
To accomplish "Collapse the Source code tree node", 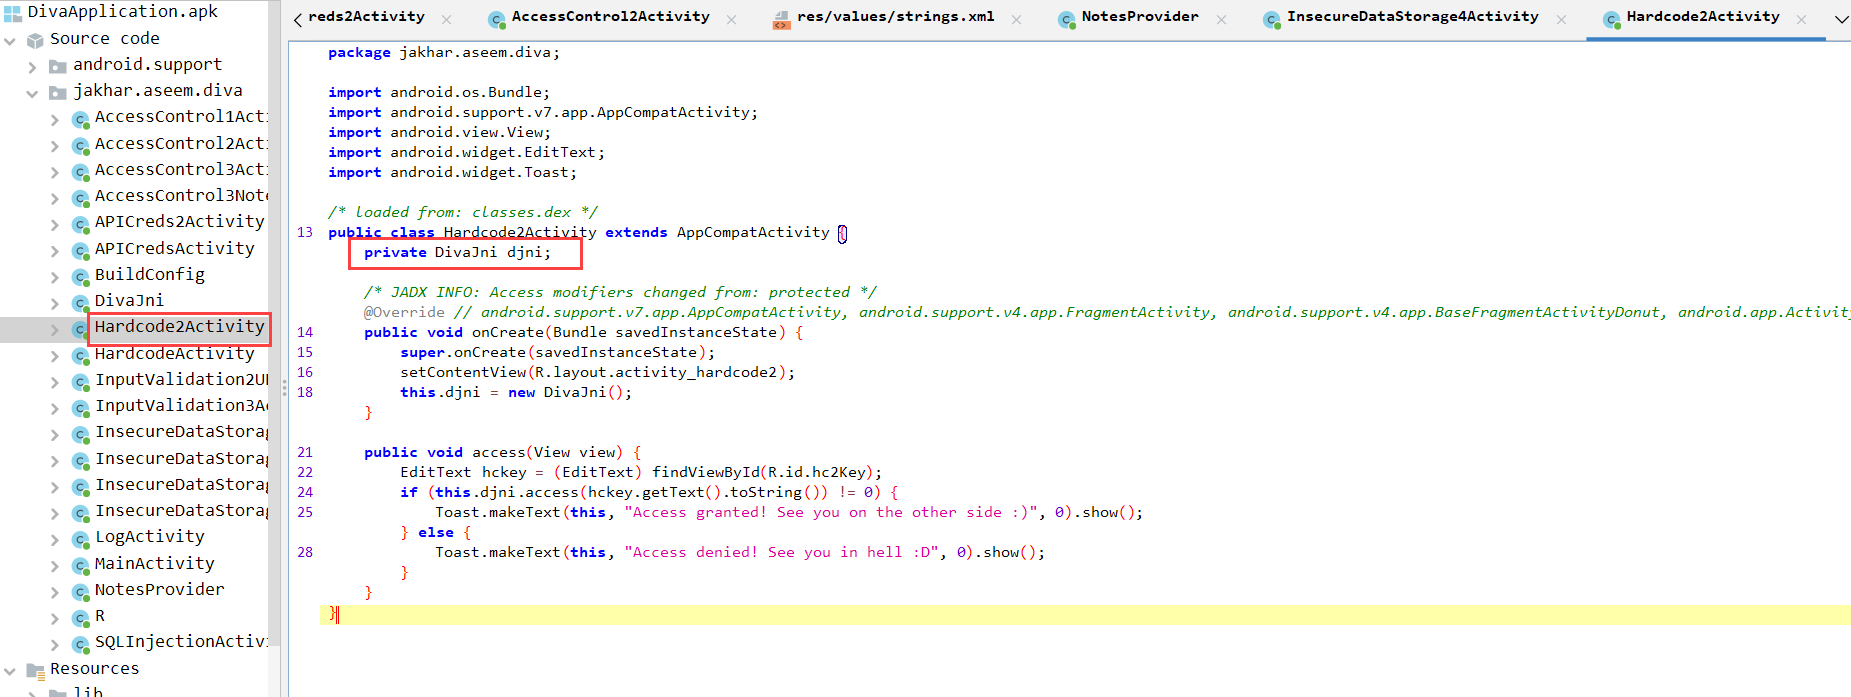I will 10,41.
